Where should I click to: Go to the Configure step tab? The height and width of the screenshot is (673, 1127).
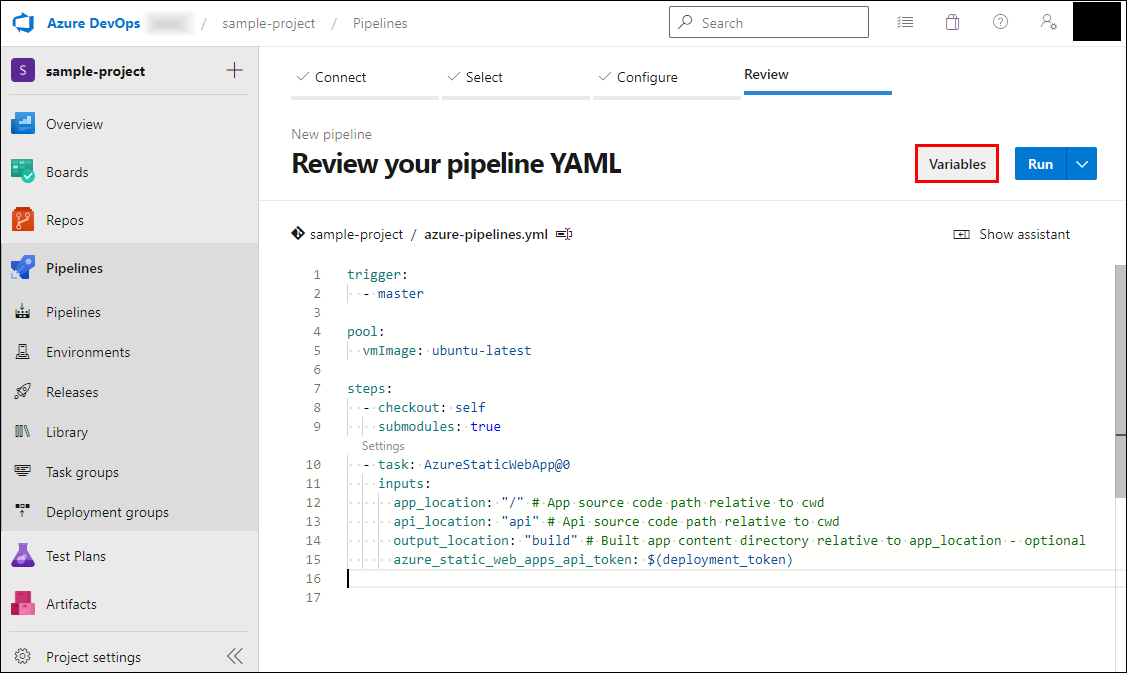666,78
